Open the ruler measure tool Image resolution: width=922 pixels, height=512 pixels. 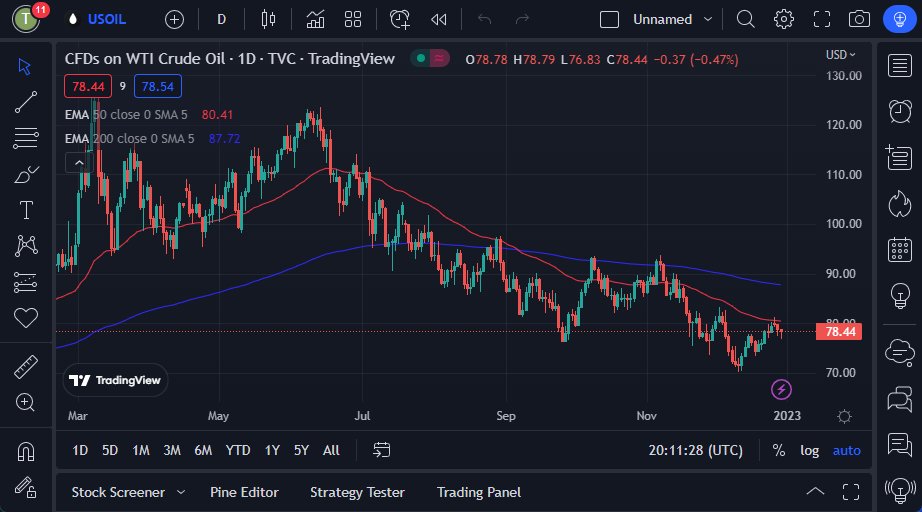click(x=26, y=367)
